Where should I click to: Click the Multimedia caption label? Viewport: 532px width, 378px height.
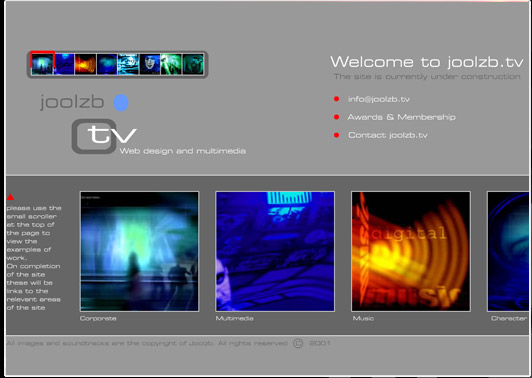pyautogui.click(x=234, y=318)
